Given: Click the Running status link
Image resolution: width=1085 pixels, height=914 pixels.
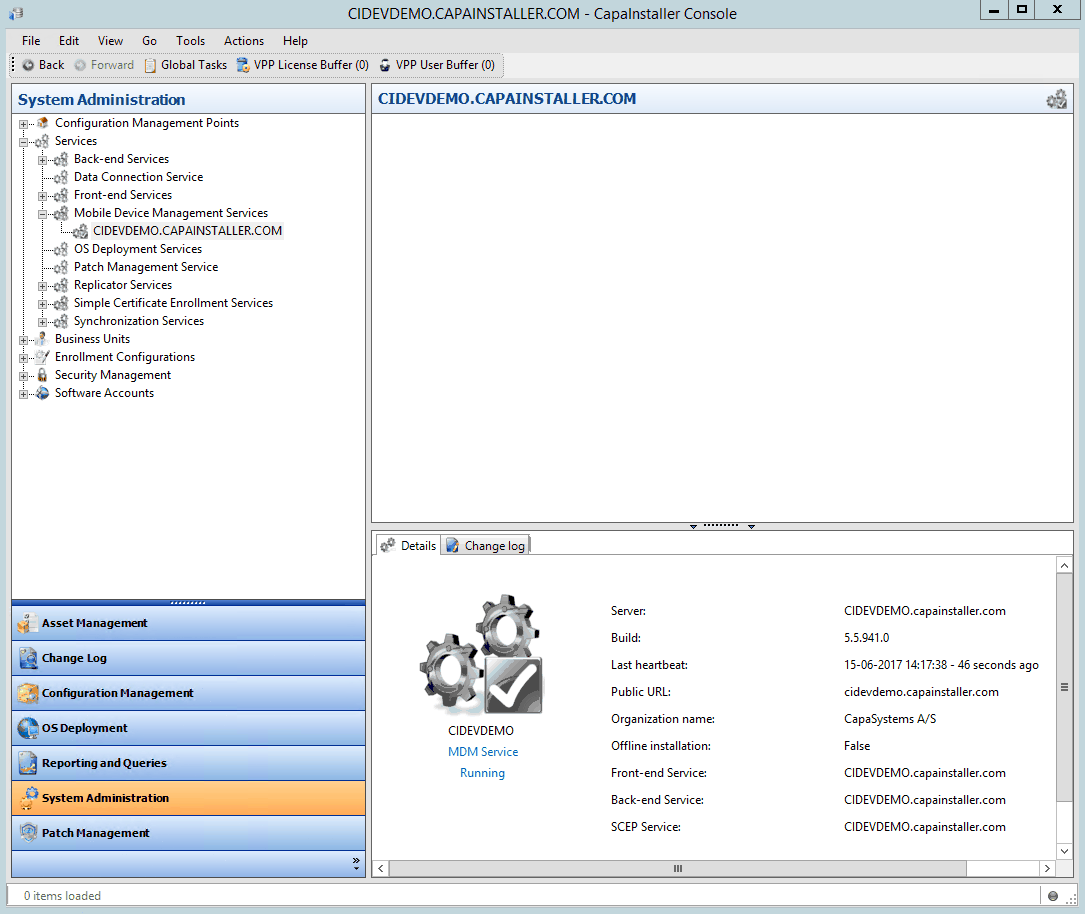Looking at the screenshot, I should tap(482, 773).
